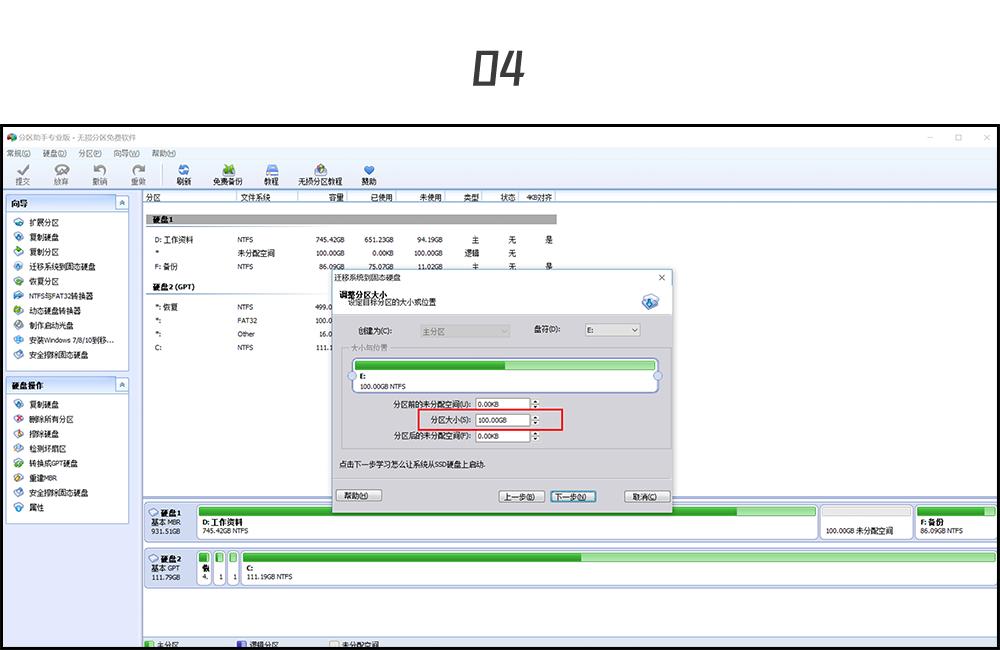Select 复制分区 in the 向导 panel
Viewport: 1000px width, 650px height.
36,252
